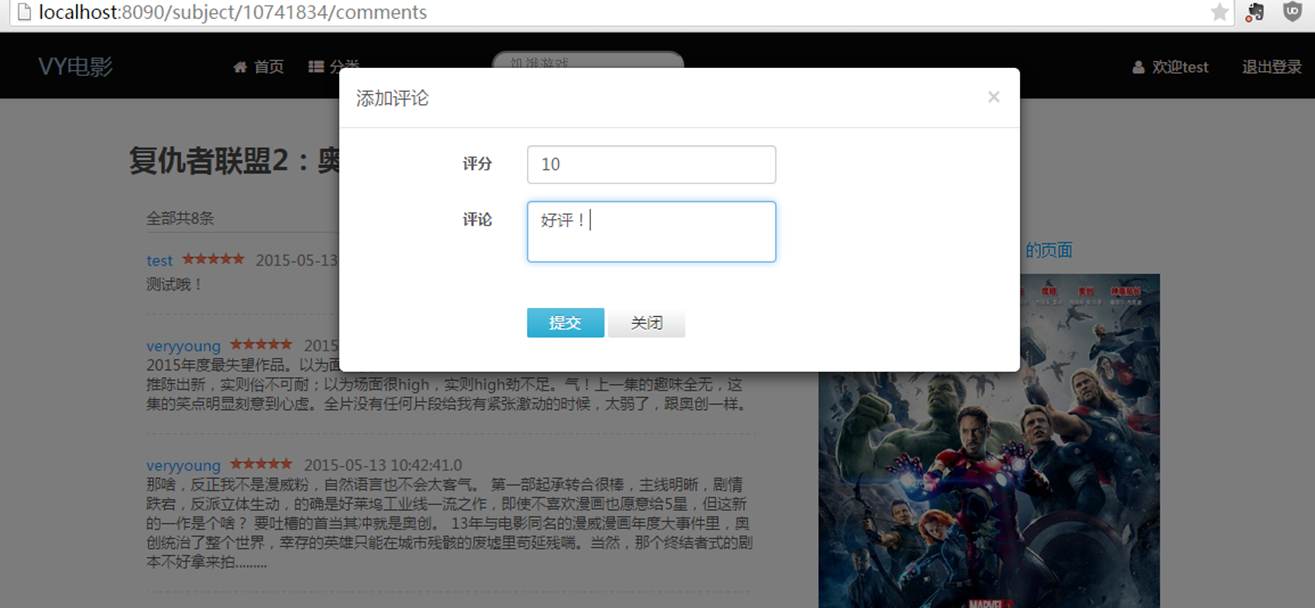The image size is (1315, 608).
Task: Open the VY电影 brand link
Action: 76,67
